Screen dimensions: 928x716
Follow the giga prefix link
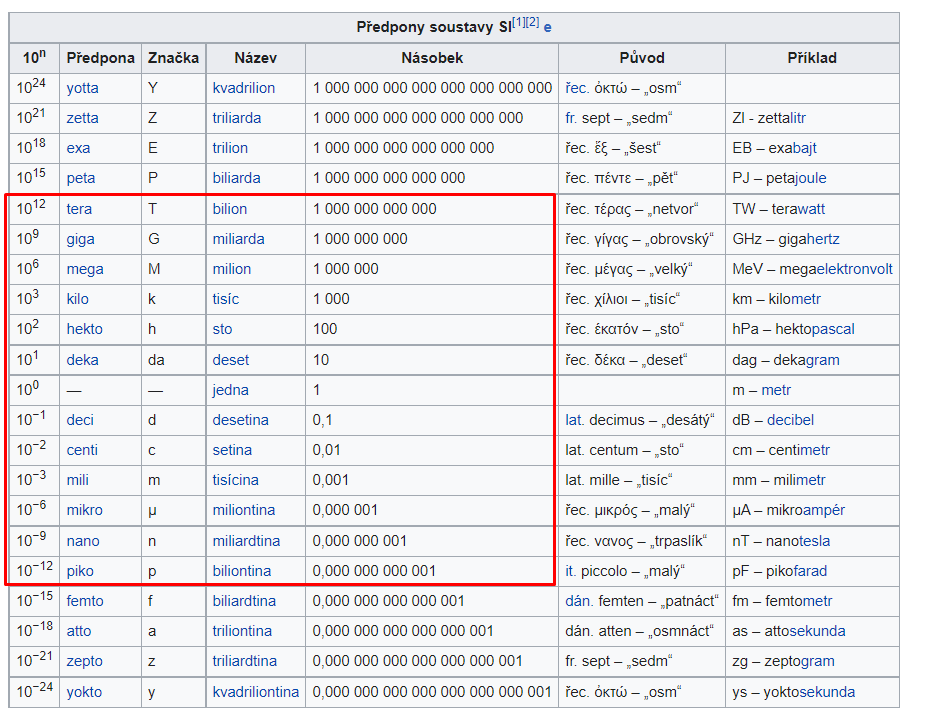pyautogui.click(x=81, y=239)
